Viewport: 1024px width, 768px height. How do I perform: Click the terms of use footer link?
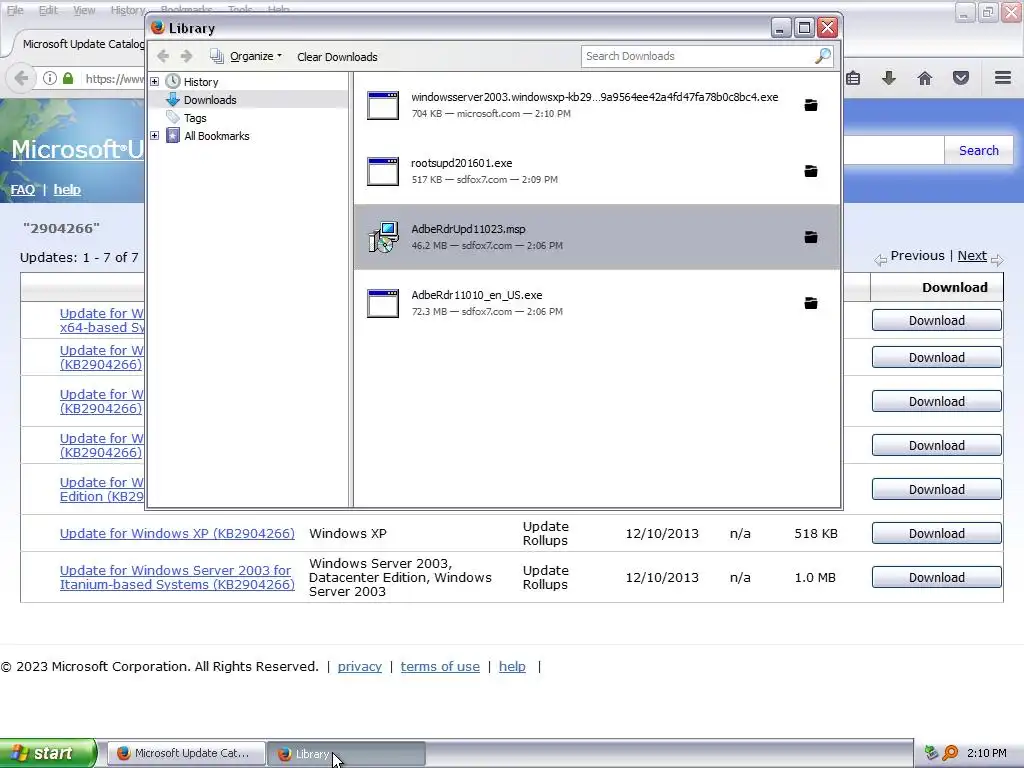(440, 666)
